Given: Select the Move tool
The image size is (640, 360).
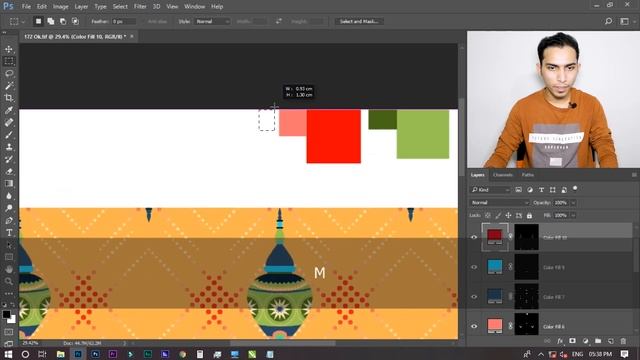Looking at the screenshot, I should (9, 49).
